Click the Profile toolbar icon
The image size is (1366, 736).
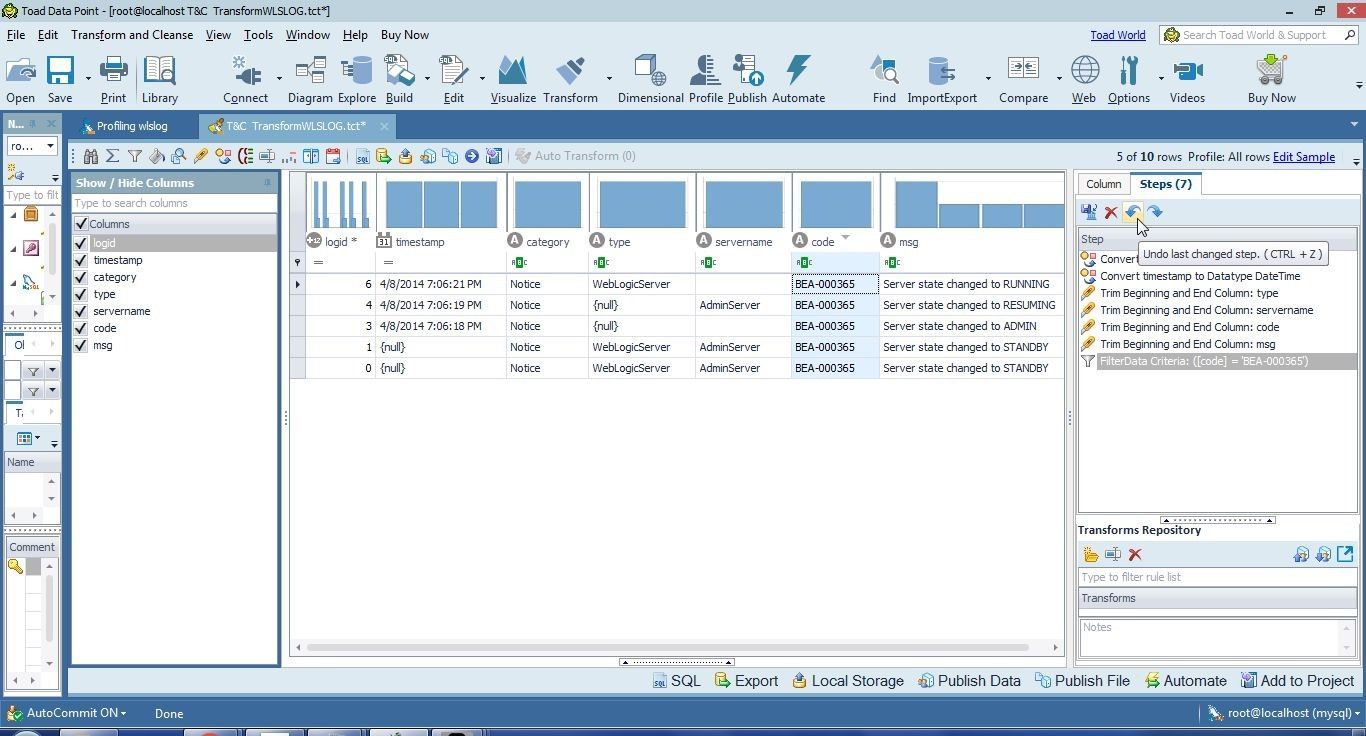coord(705,80)
